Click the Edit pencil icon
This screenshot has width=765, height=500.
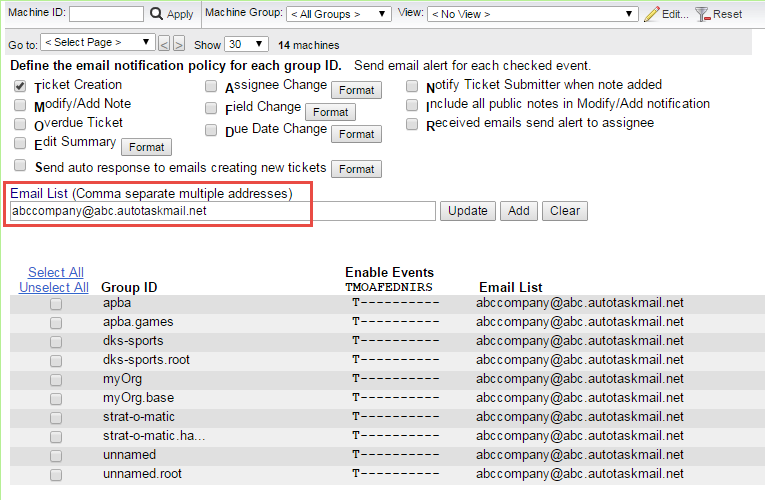pyautogui.click(x=652, y=14)
